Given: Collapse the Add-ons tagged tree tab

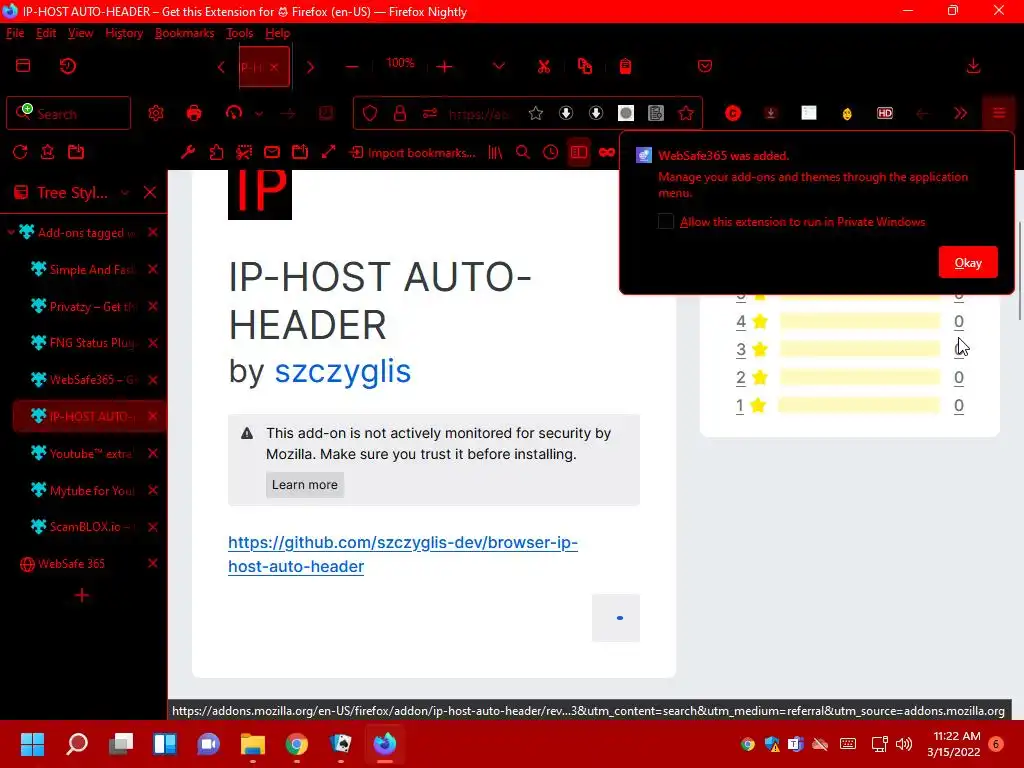Looking at the screenshot, I should point(11,232).
